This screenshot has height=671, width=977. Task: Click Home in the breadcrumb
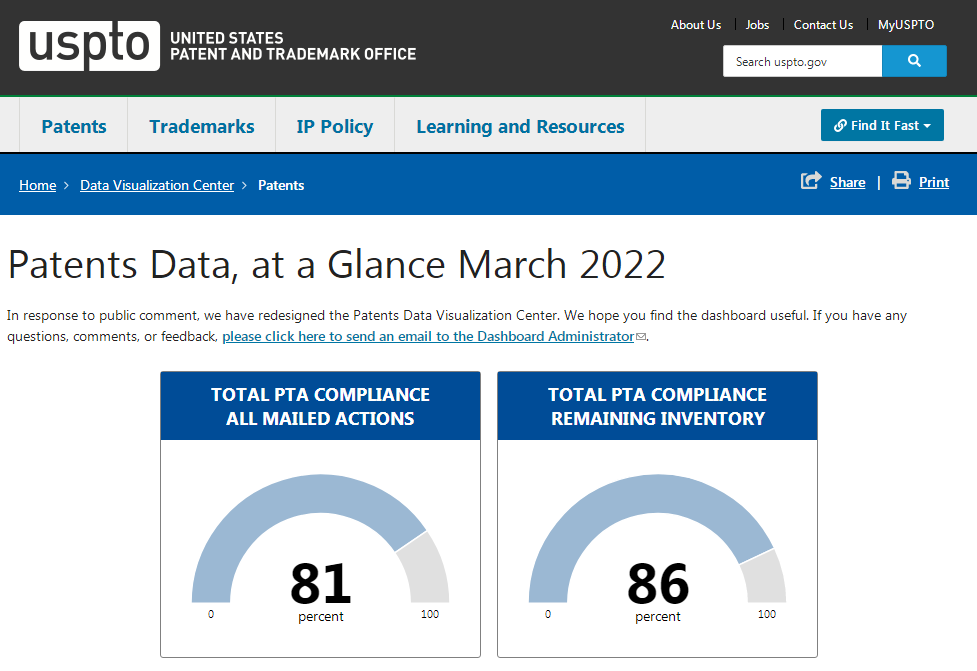(x=37, y=185)
